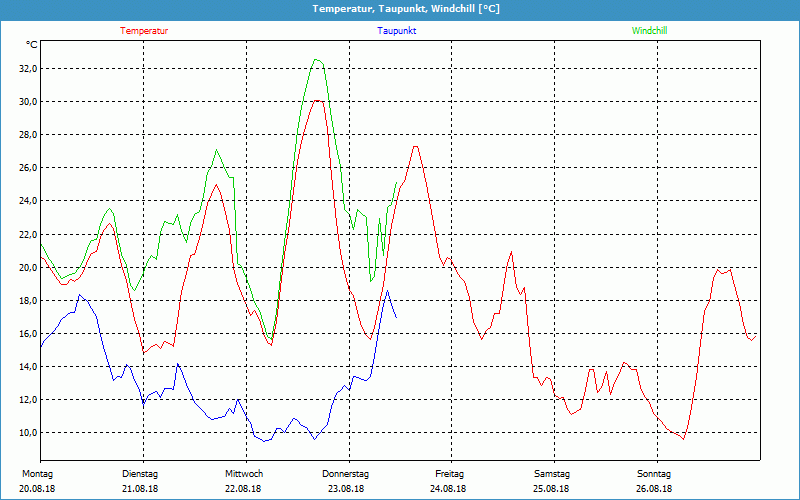Click the date 20.08.18

(37, 489)
